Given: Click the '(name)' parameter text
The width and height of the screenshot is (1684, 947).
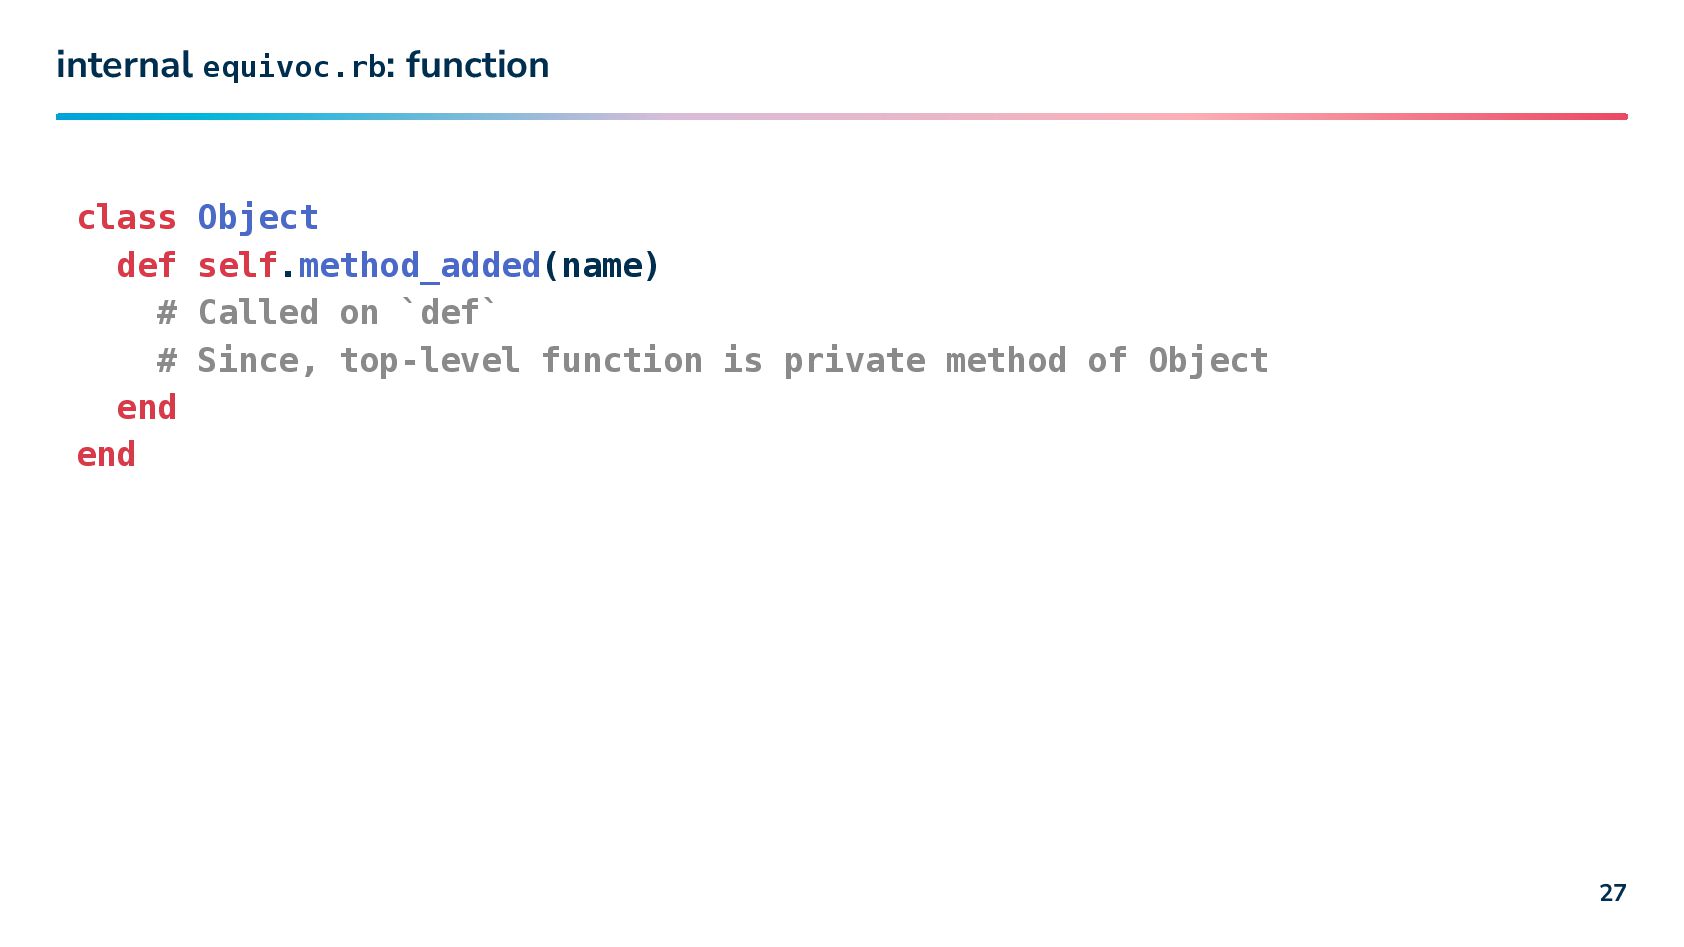Looking at the screenshot, I should (600, 265).
